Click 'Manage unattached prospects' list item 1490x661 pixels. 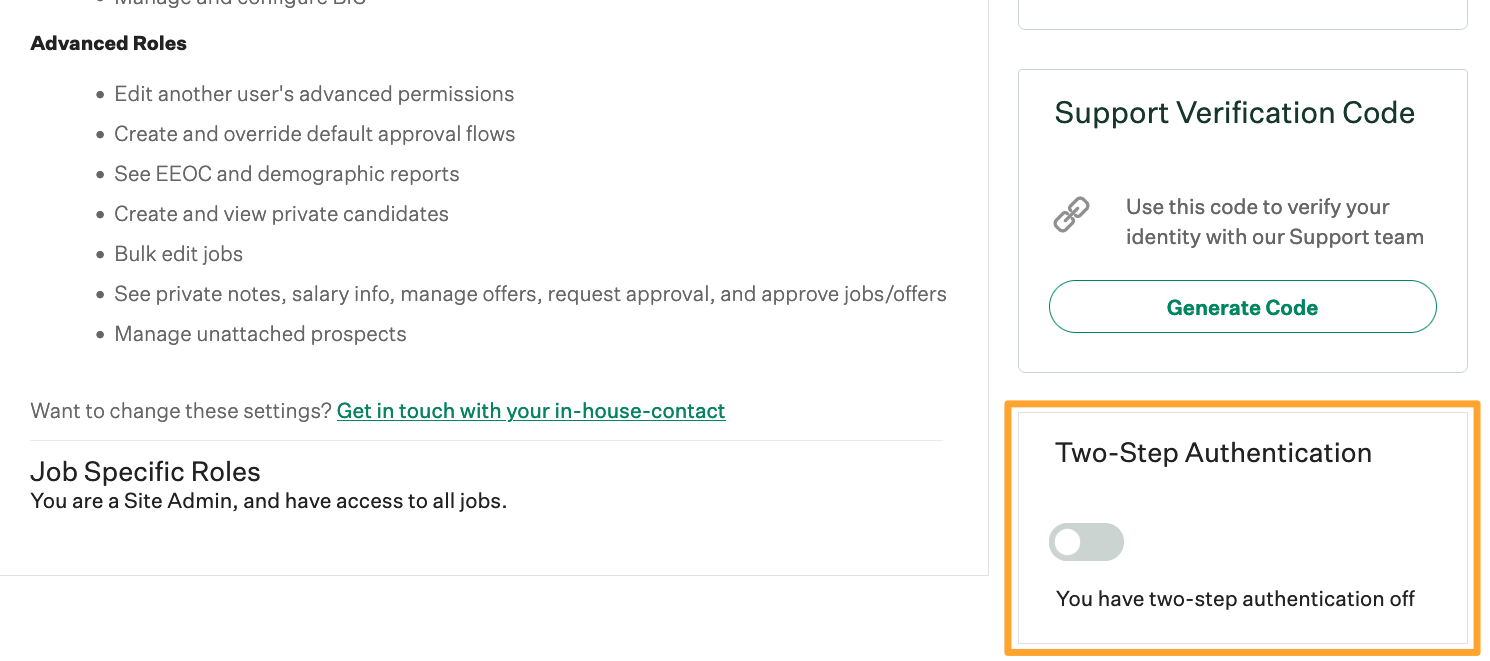tap(260, 334)
